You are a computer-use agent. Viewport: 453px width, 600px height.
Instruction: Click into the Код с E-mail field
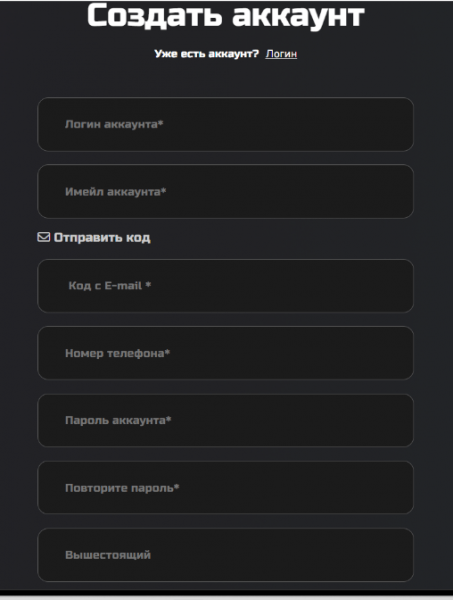point(225,286)
